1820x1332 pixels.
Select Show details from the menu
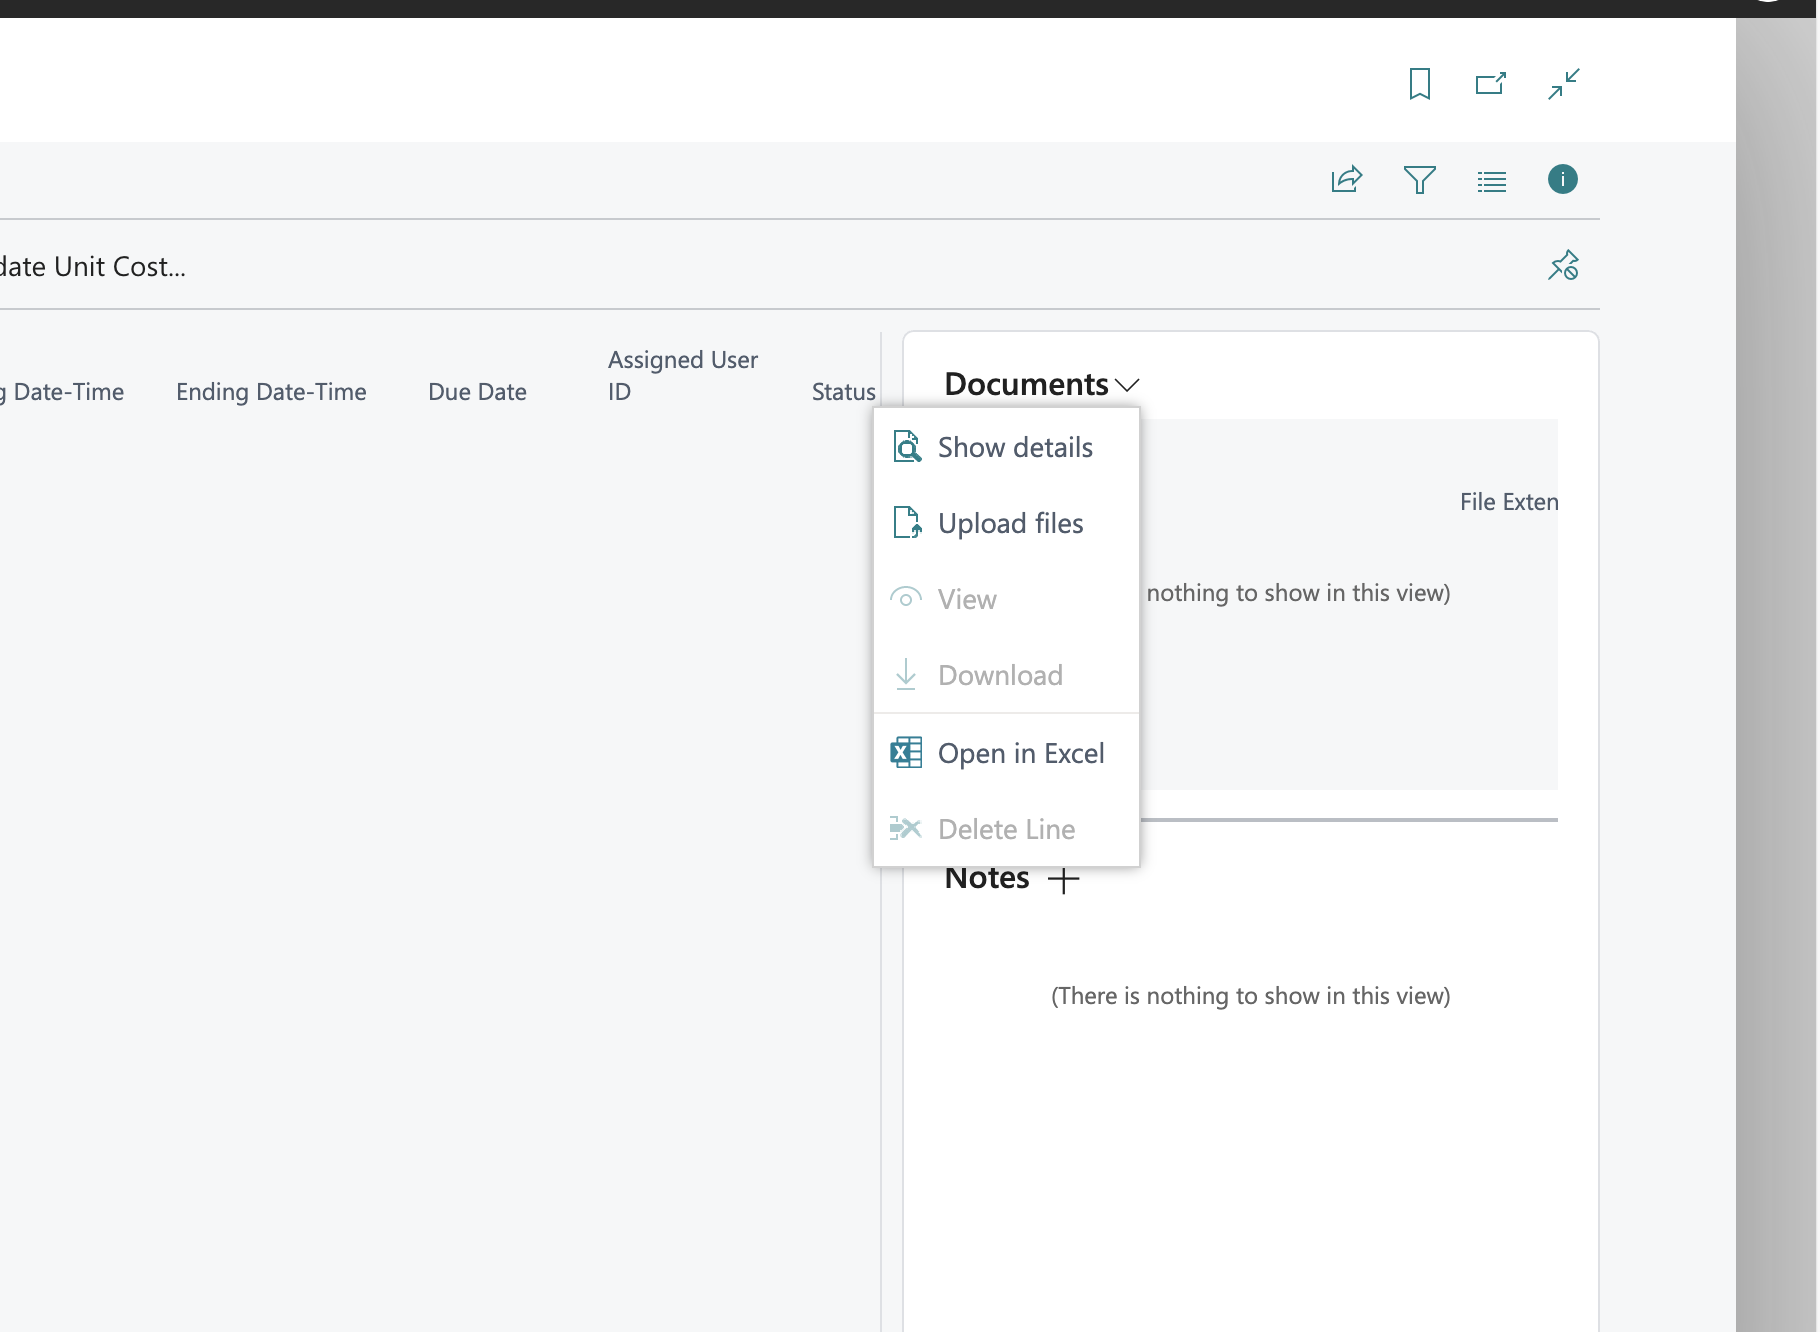pyautogui.click(x=1006, y=447)
